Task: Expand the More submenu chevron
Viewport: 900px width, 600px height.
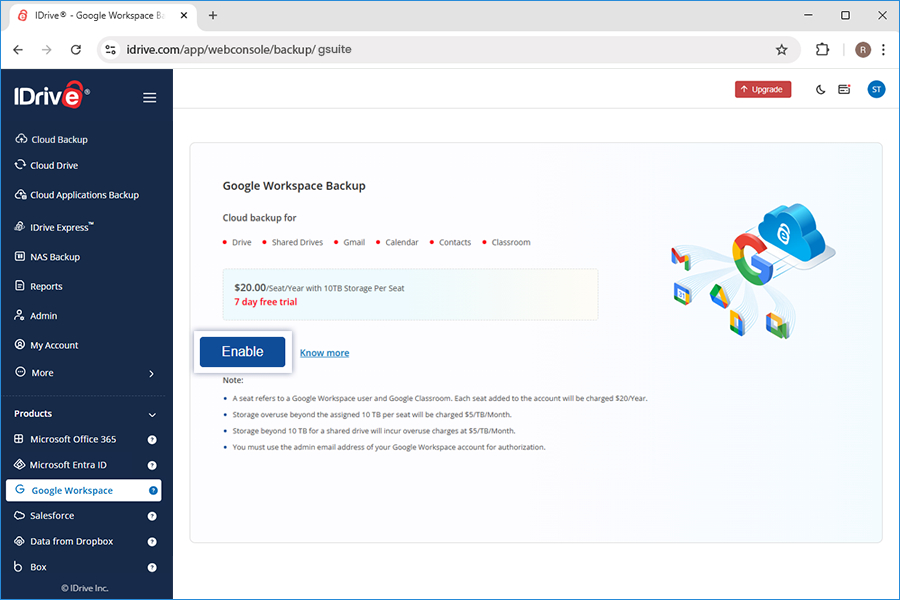Action: pos(152,374)
